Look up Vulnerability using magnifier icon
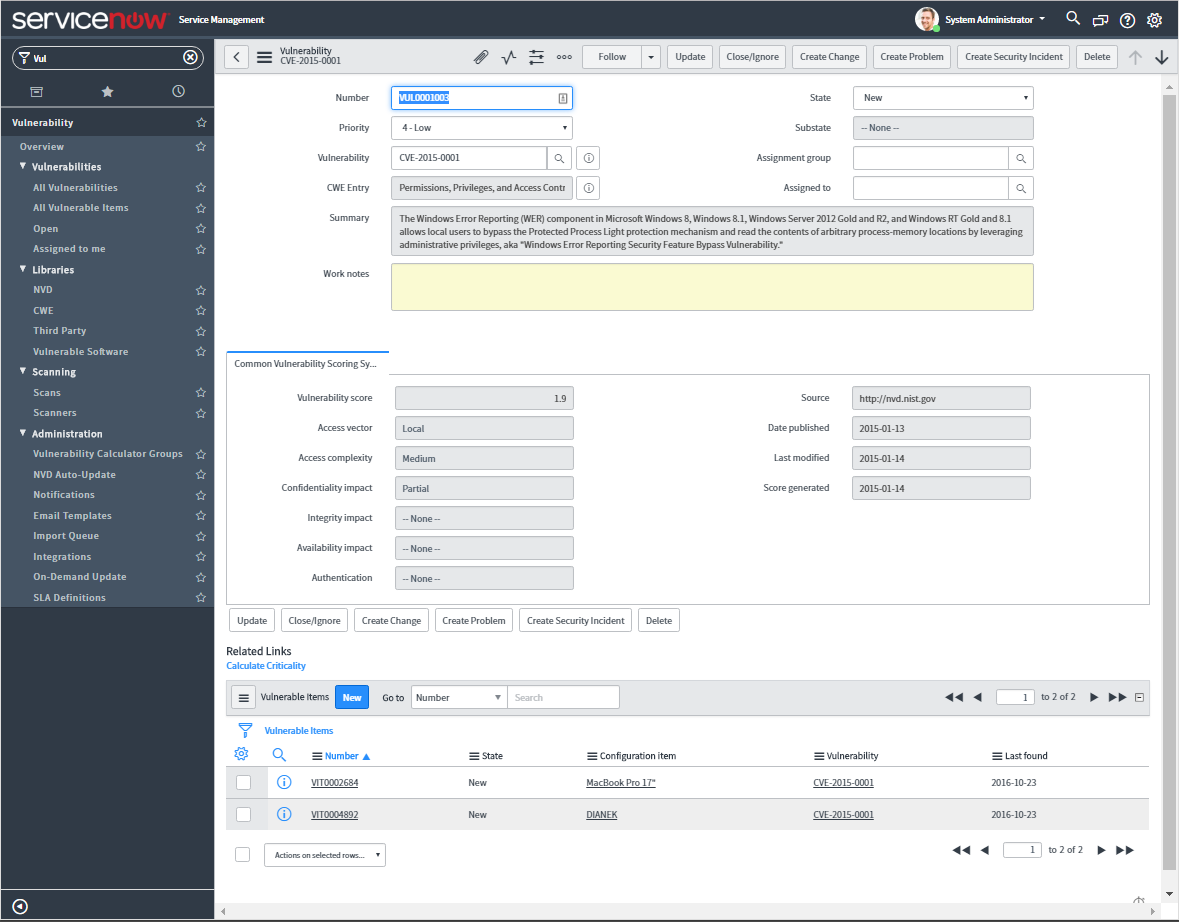 [x=559, y=158]
